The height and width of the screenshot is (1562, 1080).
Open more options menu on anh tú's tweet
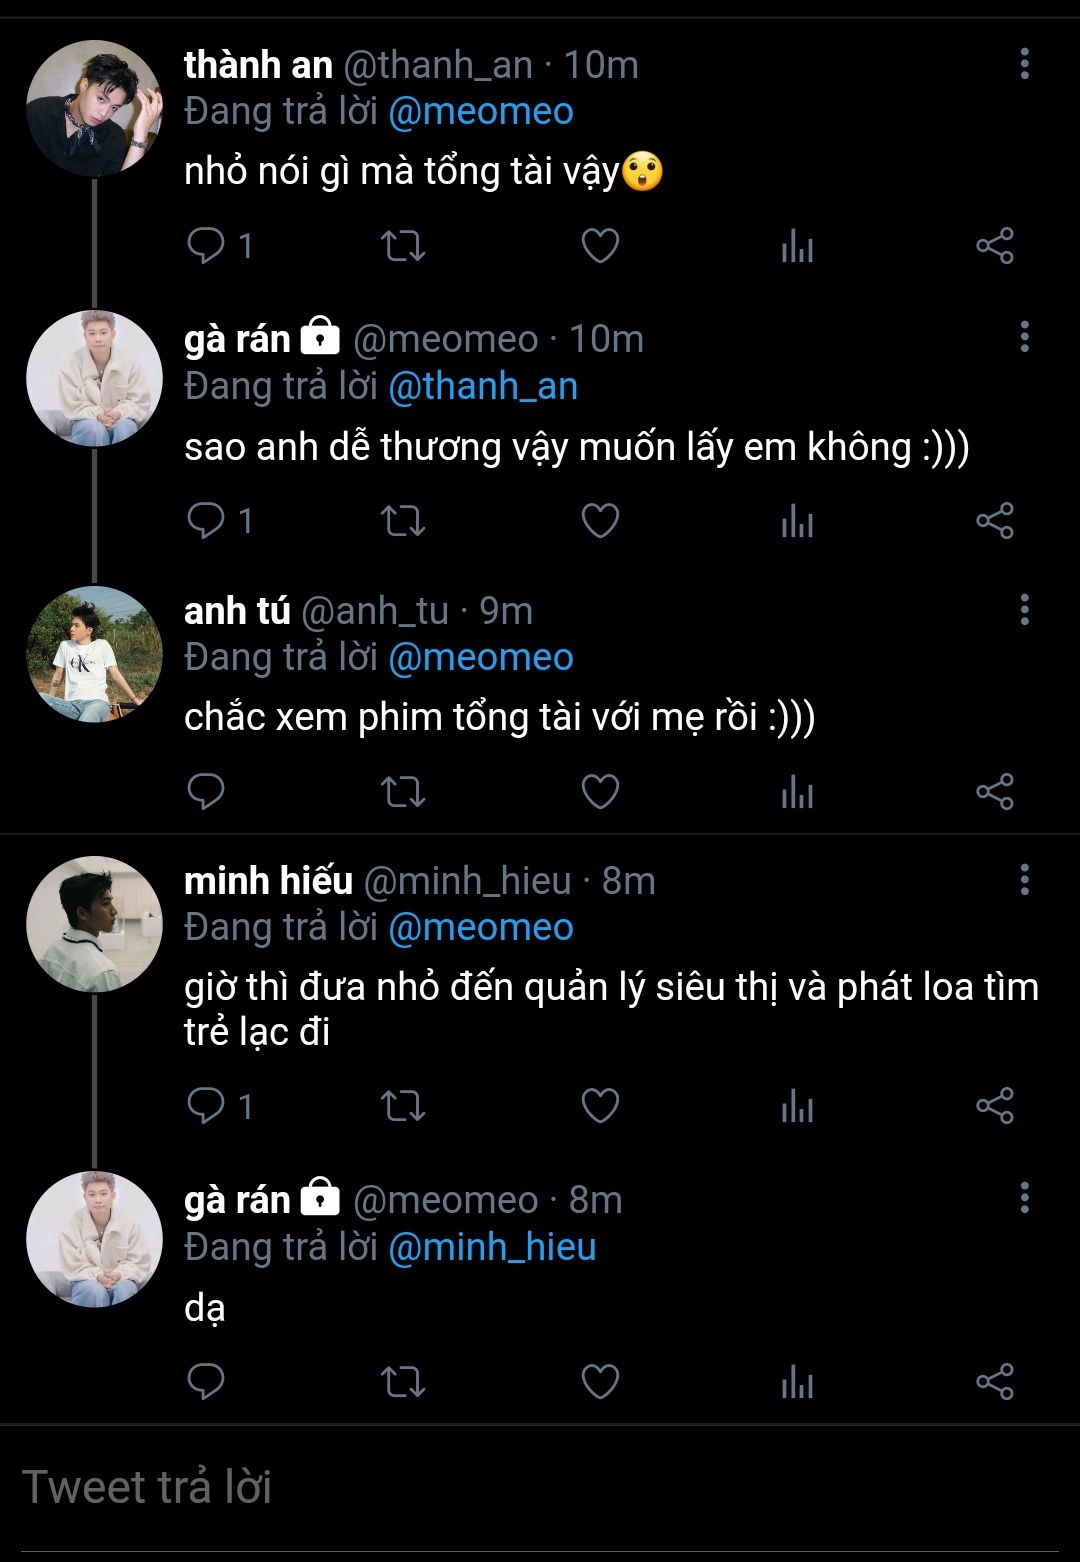tap(1024, 610)
